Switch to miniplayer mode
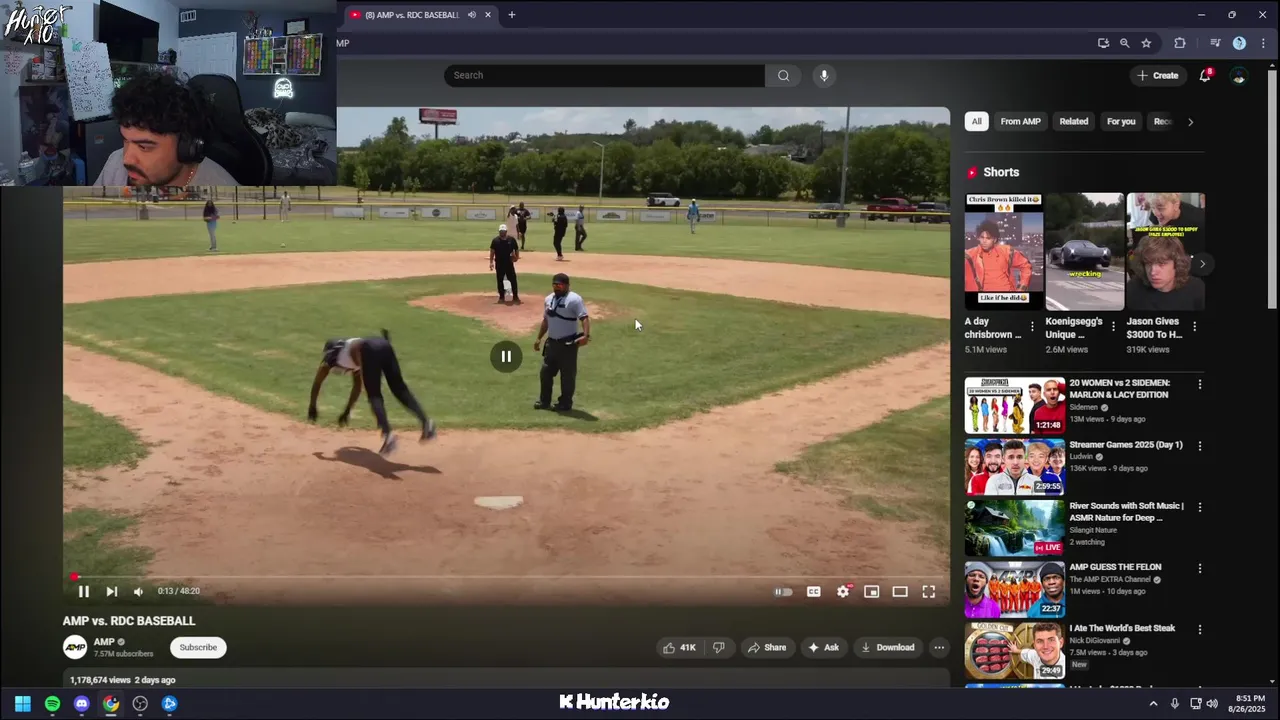Viewport: 1280px width, 720px height. point(871,592)
